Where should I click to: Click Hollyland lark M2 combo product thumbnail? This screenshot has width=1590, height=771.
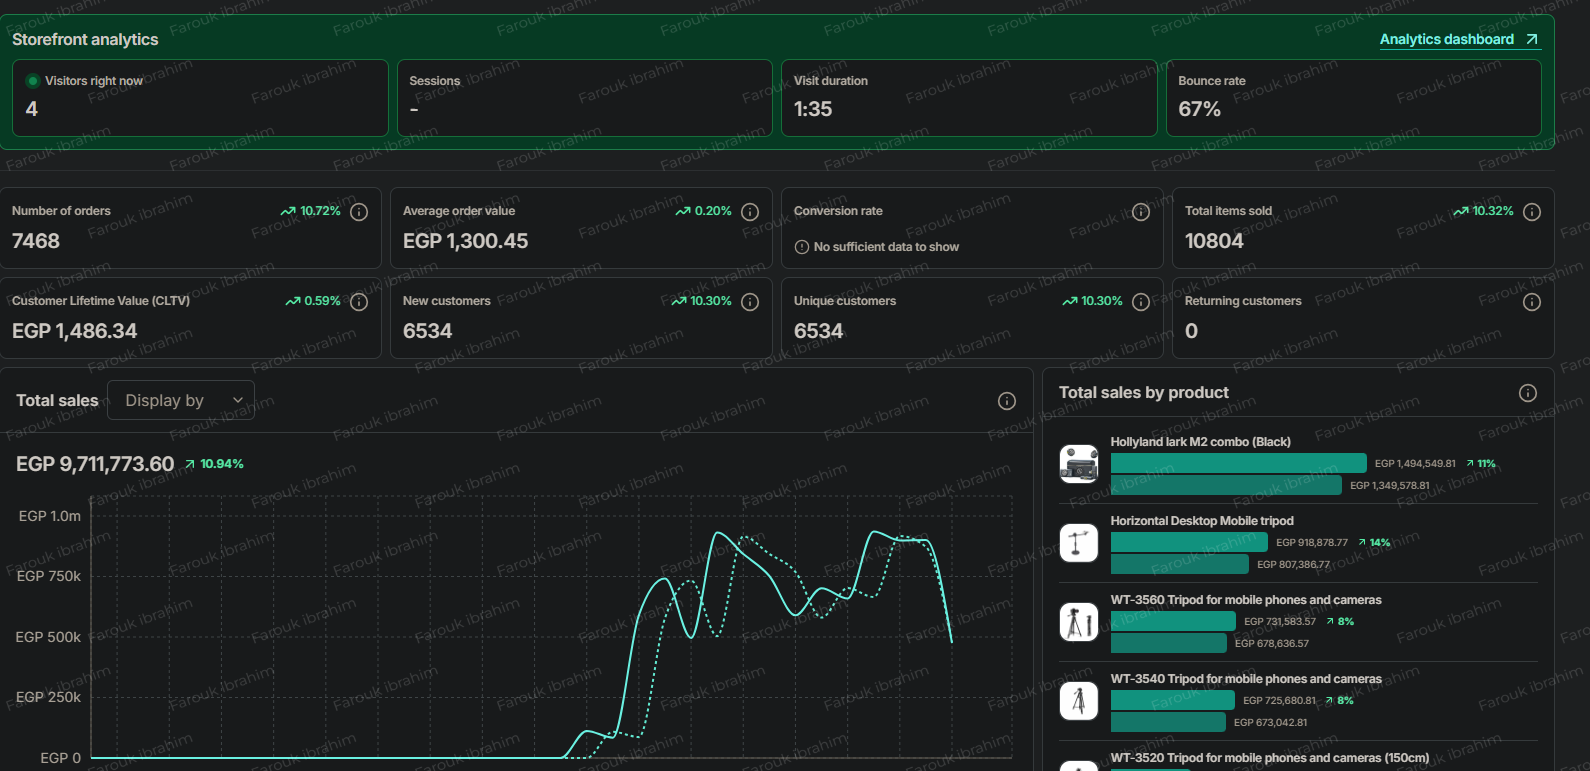click(x=1079, y=464)
